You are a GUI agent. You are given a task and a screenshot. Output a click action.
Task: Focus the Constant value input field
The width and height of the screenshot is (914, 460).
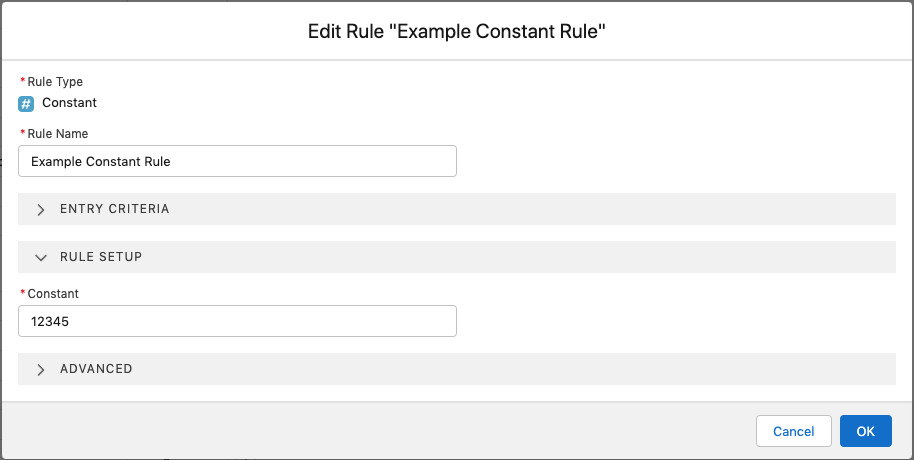[x=237, y=321]
